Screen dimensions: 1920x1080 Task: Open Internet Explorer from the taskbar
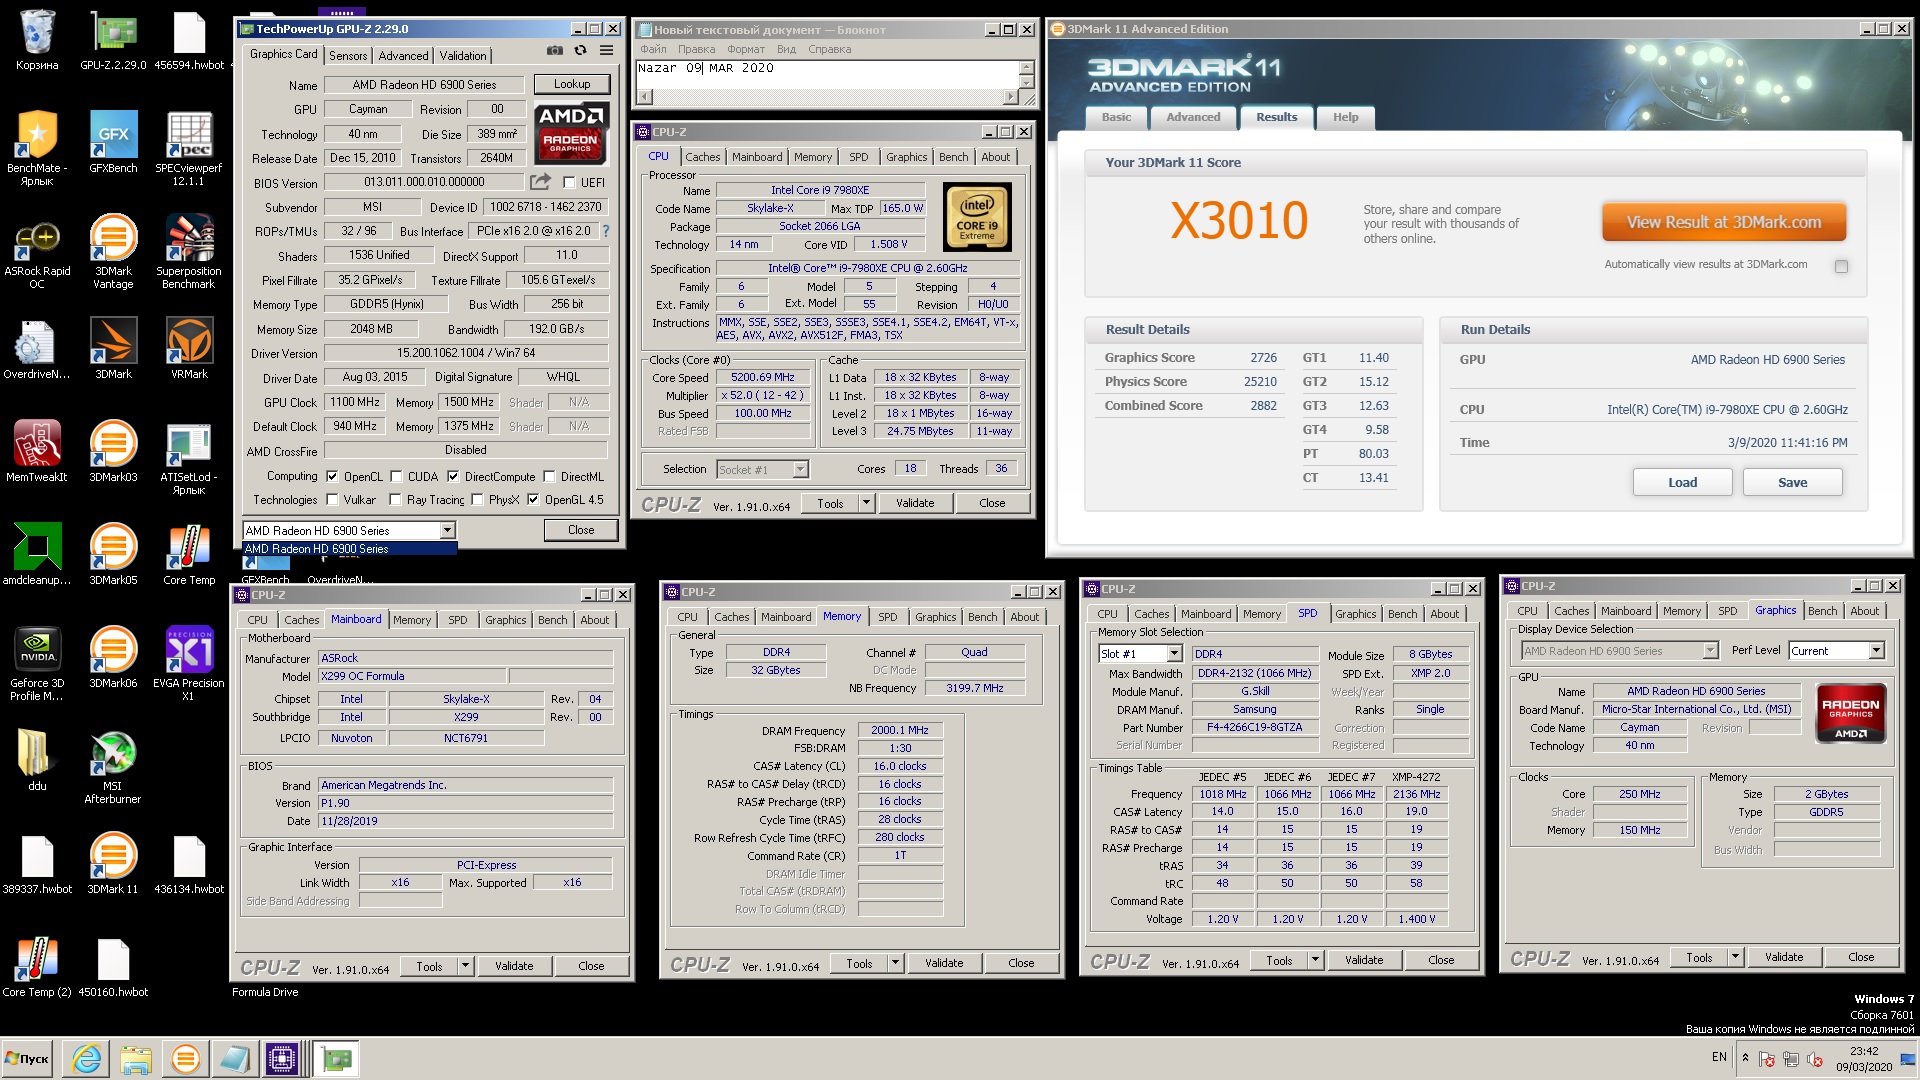click(x=87, y=1058)
